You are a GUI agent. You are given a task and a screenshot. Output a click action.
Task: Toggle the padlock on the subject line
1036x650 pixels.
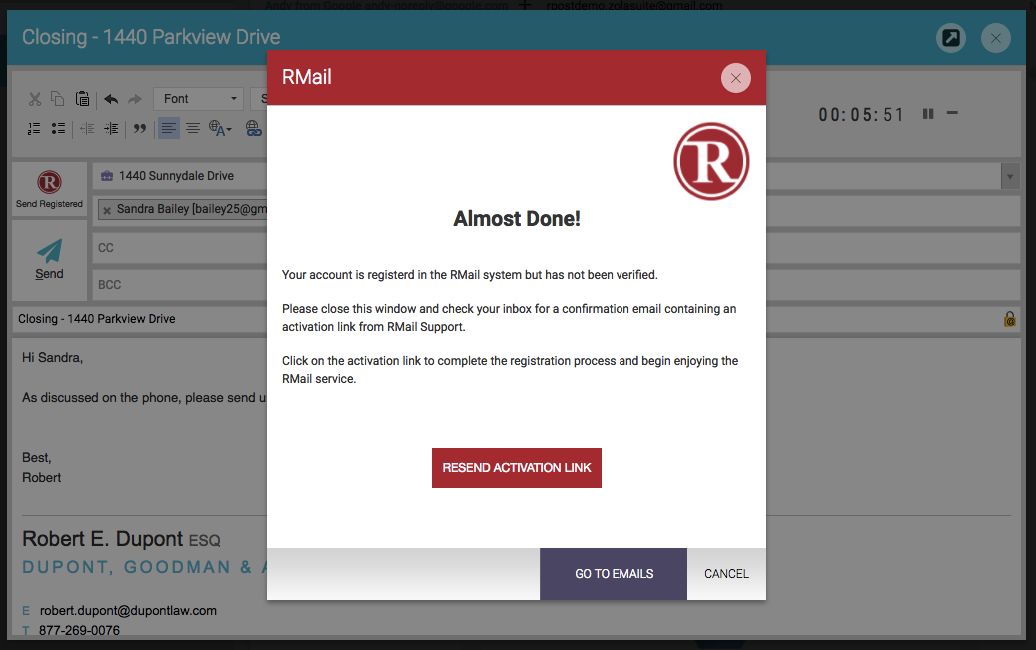coord(1009,319)
